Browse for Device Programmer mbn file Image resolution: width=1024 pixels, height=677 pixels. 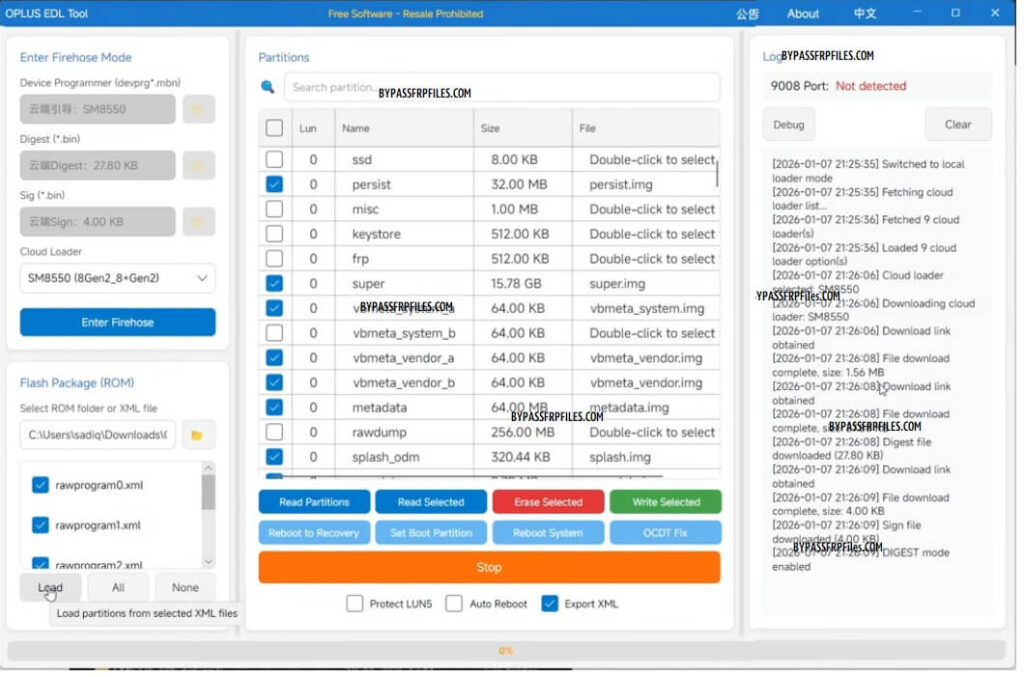tap(199, 109)
